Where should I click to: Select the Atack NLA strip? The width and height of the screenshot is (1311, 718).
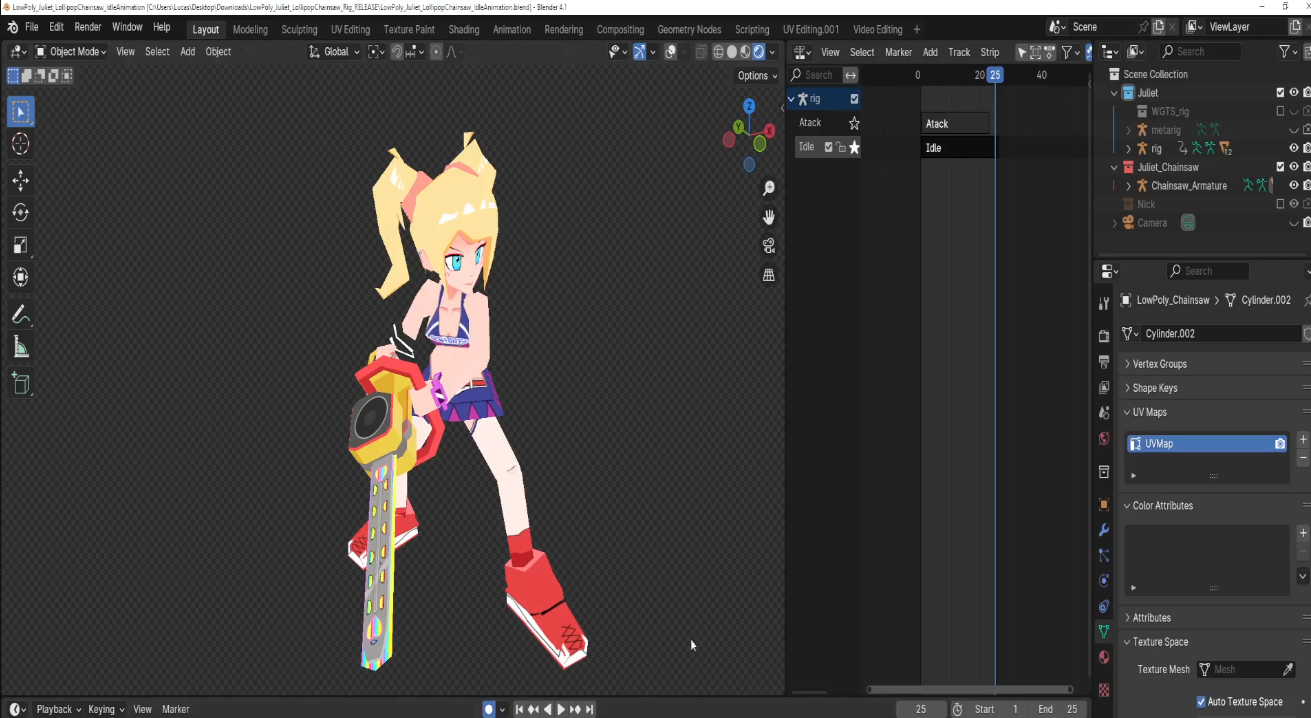(x=955, y=124)
